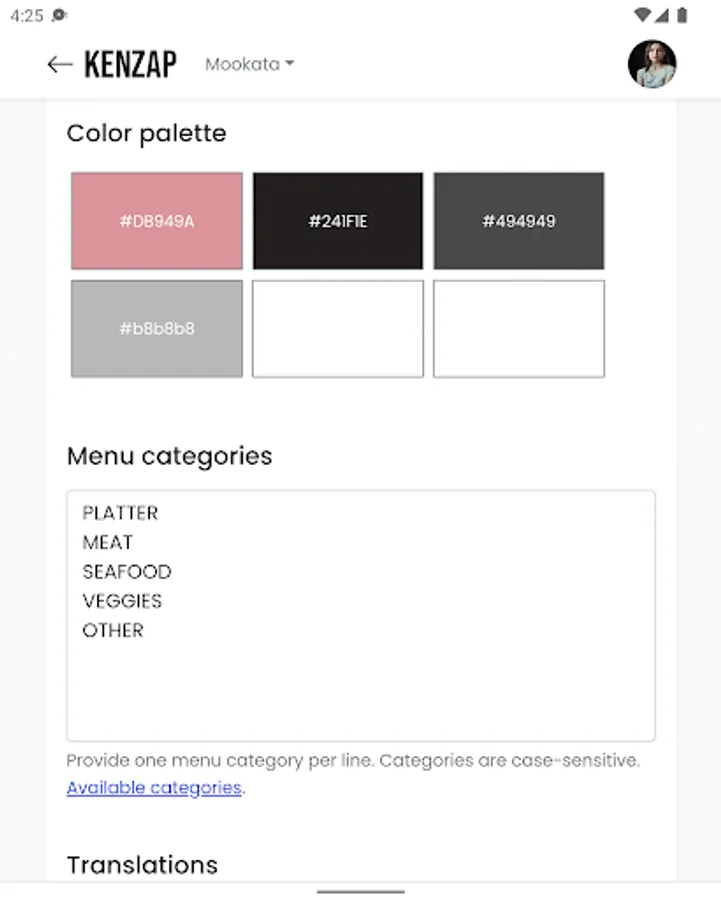Tap the Mookata dropdown caret arrow
Viewport: 721px width, 900px height.
[x=290, y=63]
